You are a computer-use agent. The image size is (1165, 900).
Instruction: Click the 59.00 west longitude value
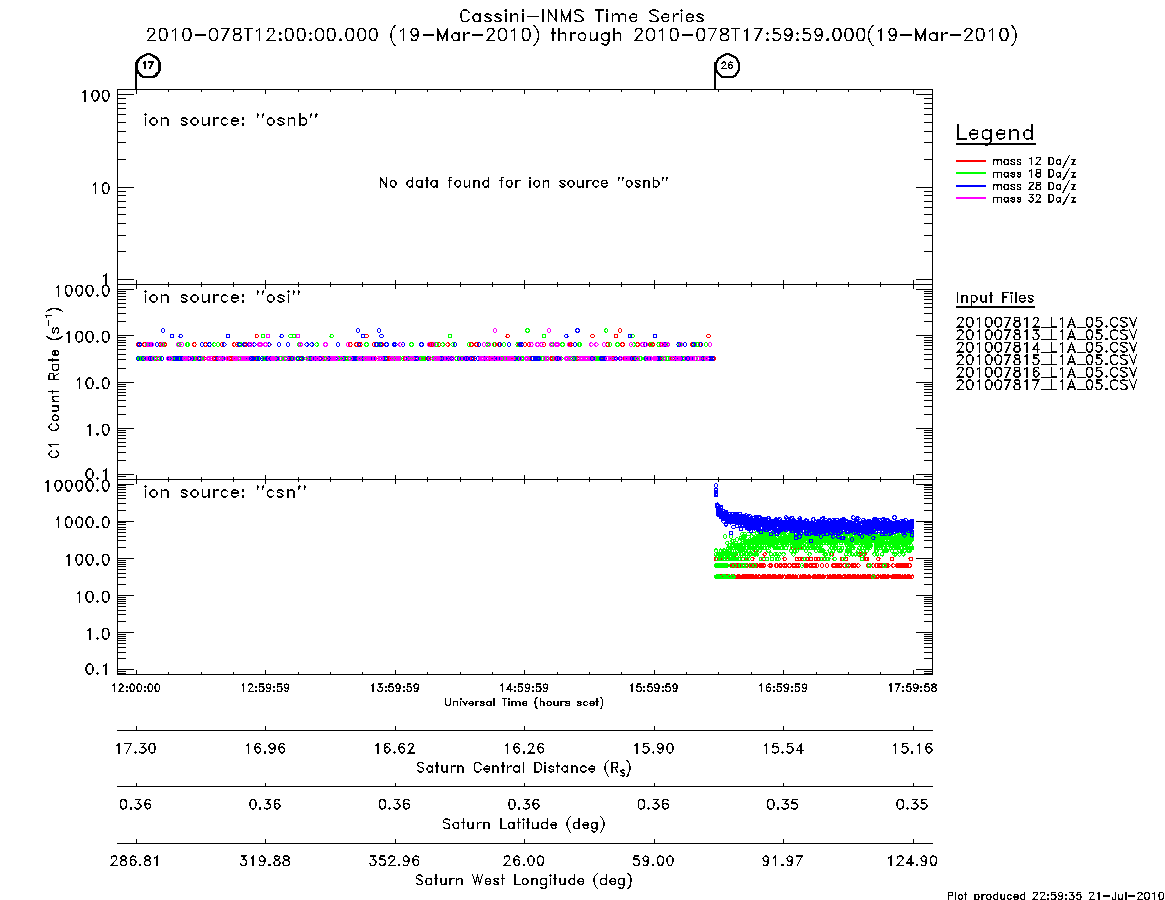[654, 861]
